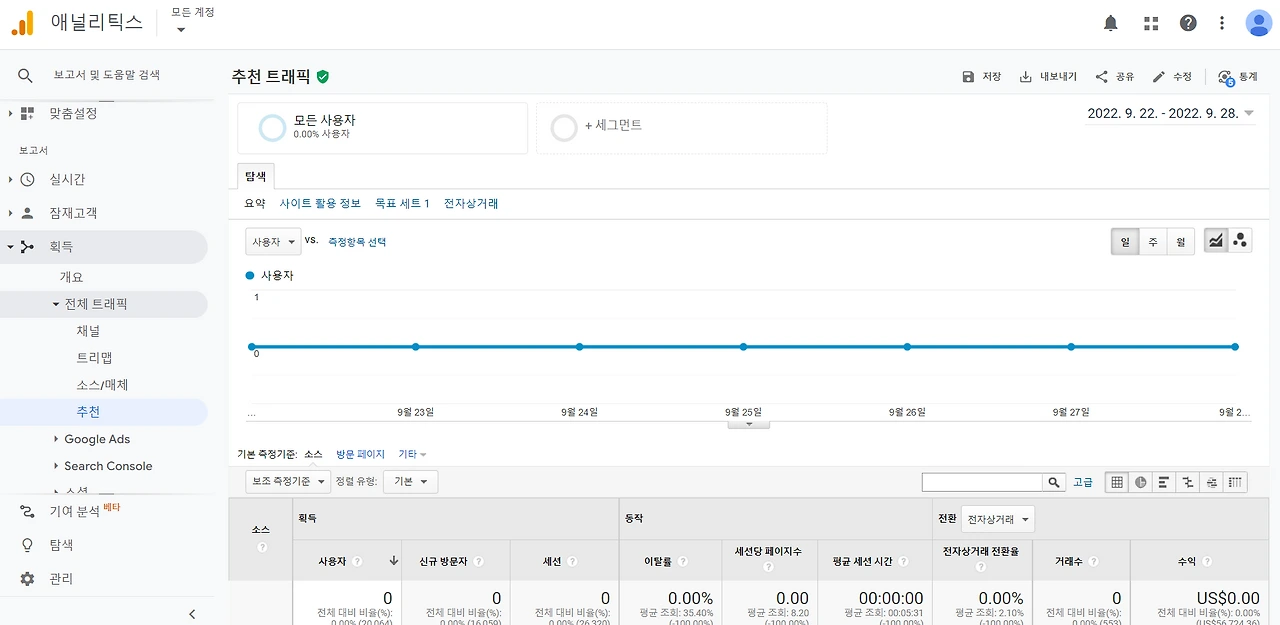Select the term cloud view icon
1280x625 pixels.
pyautogui.click(x=1212, y=482)
